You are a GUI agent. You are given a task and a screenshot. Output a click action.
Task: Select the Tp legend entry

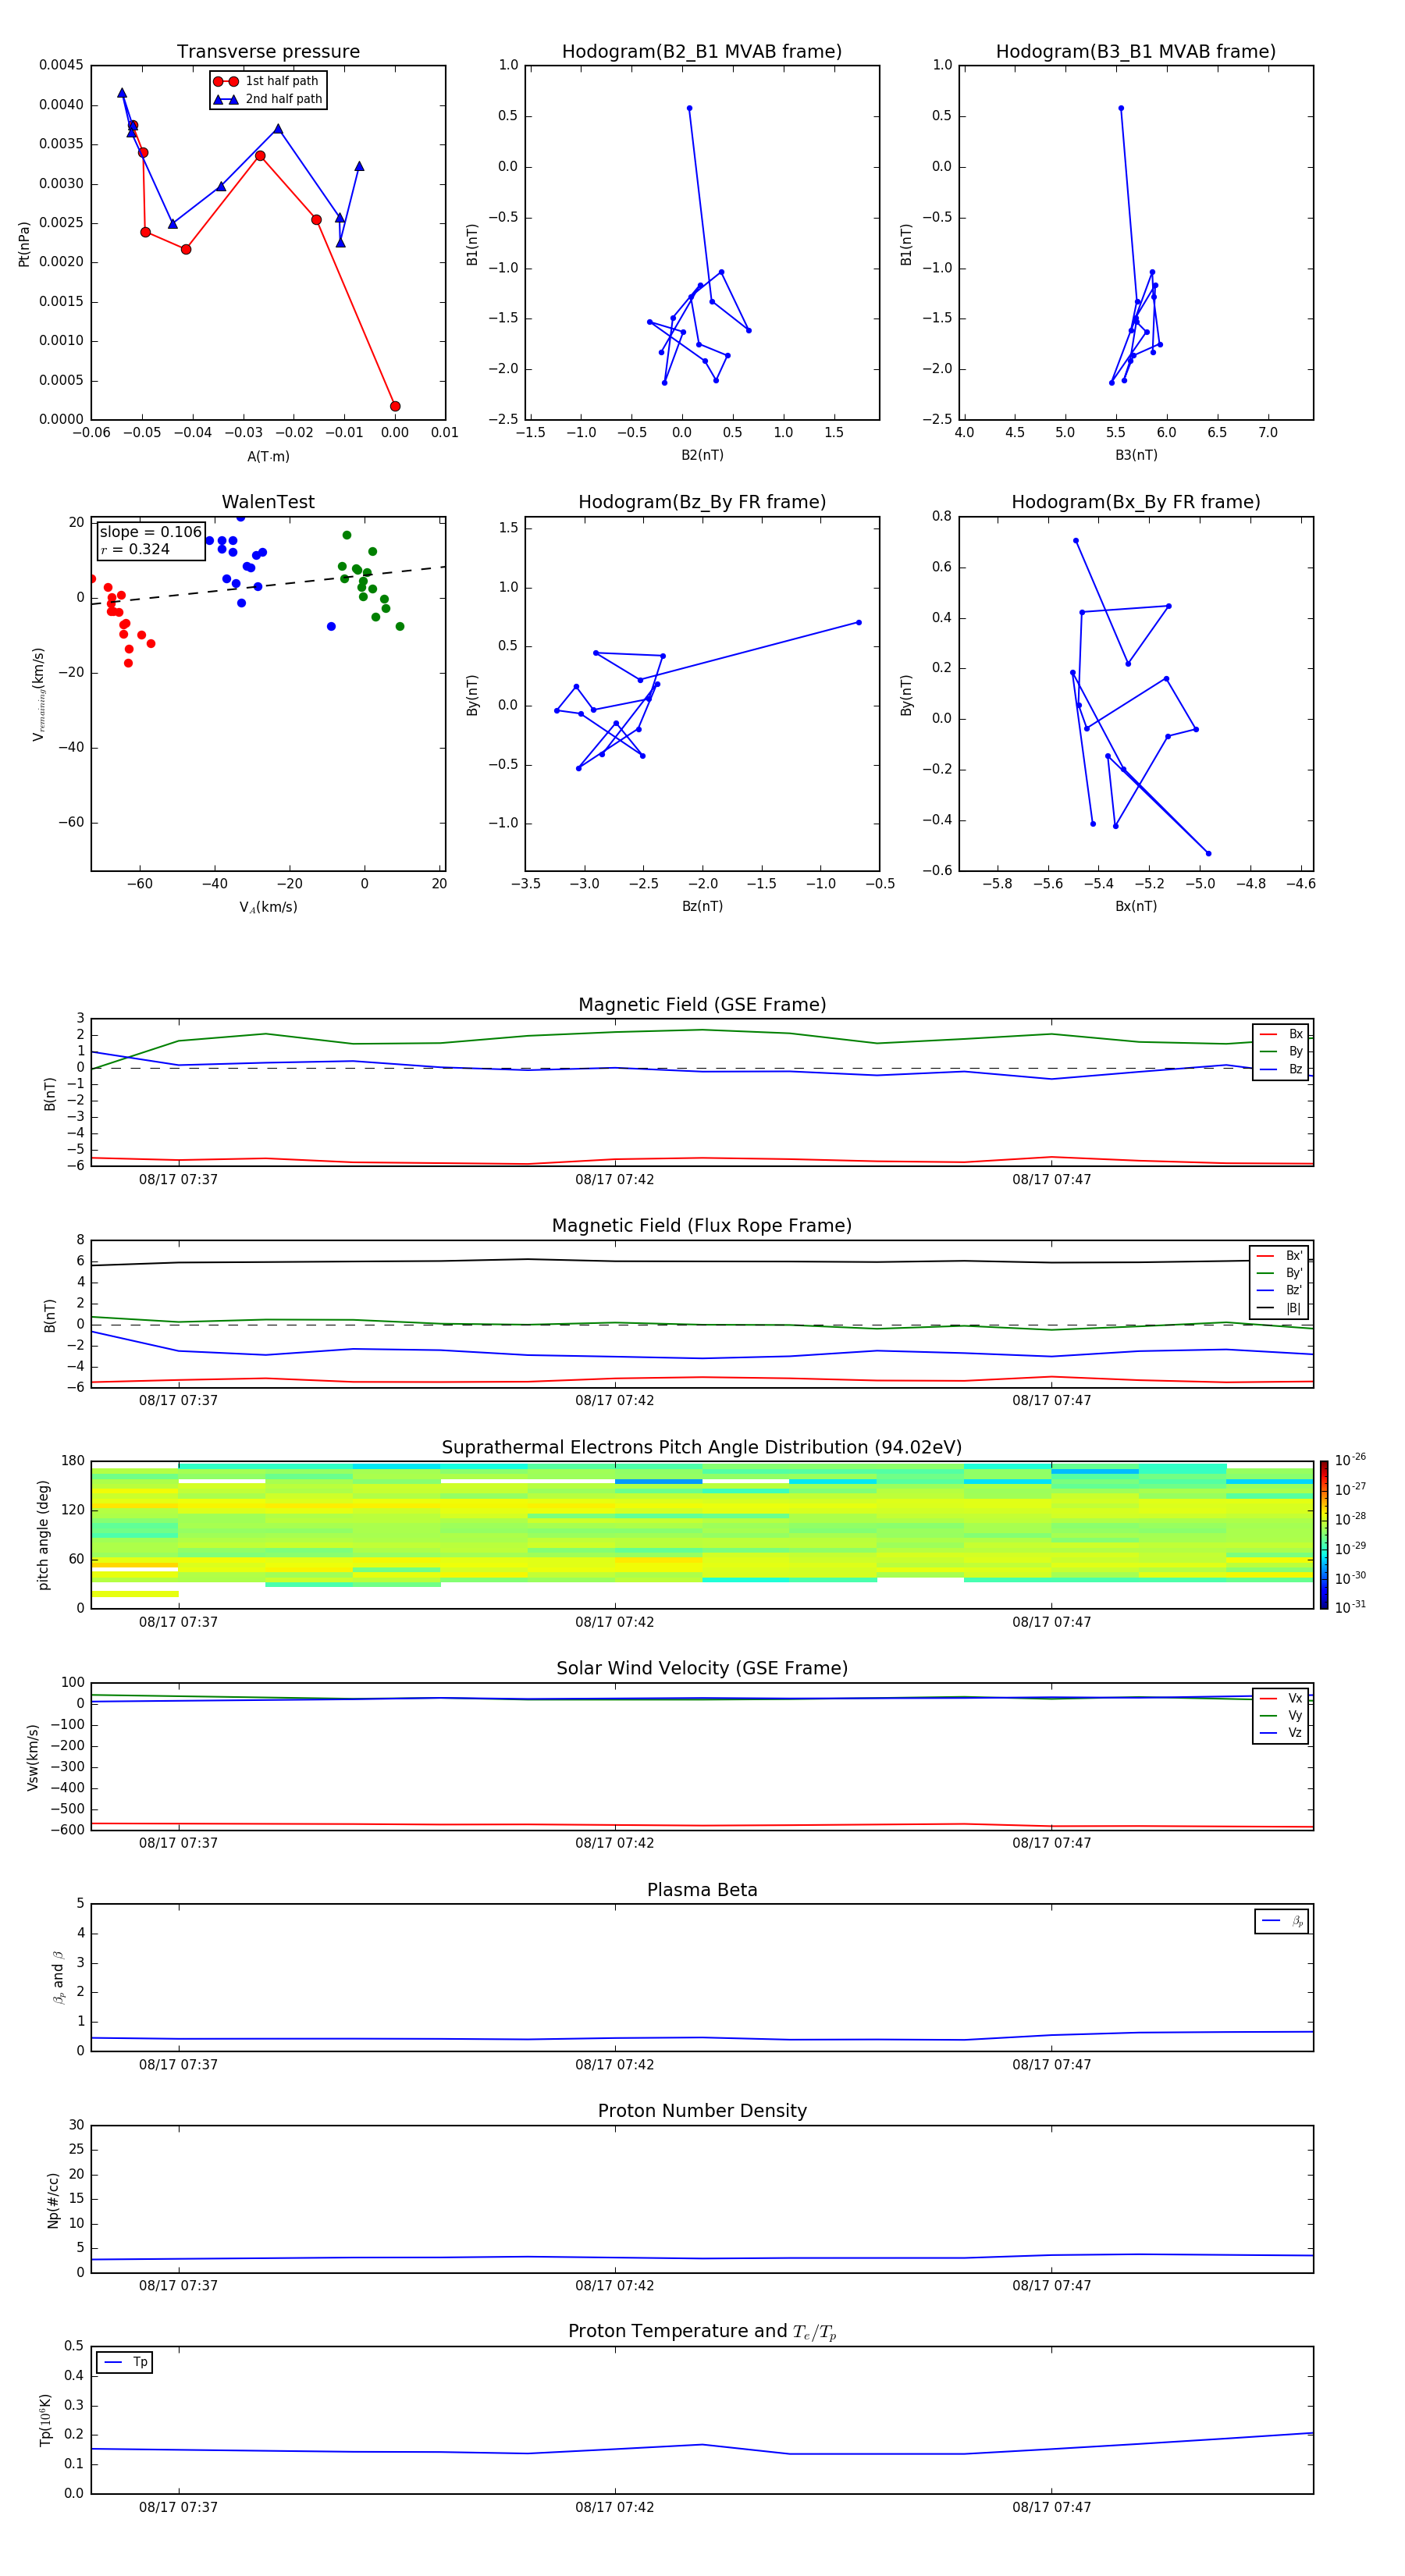(x=125, y=2362)
